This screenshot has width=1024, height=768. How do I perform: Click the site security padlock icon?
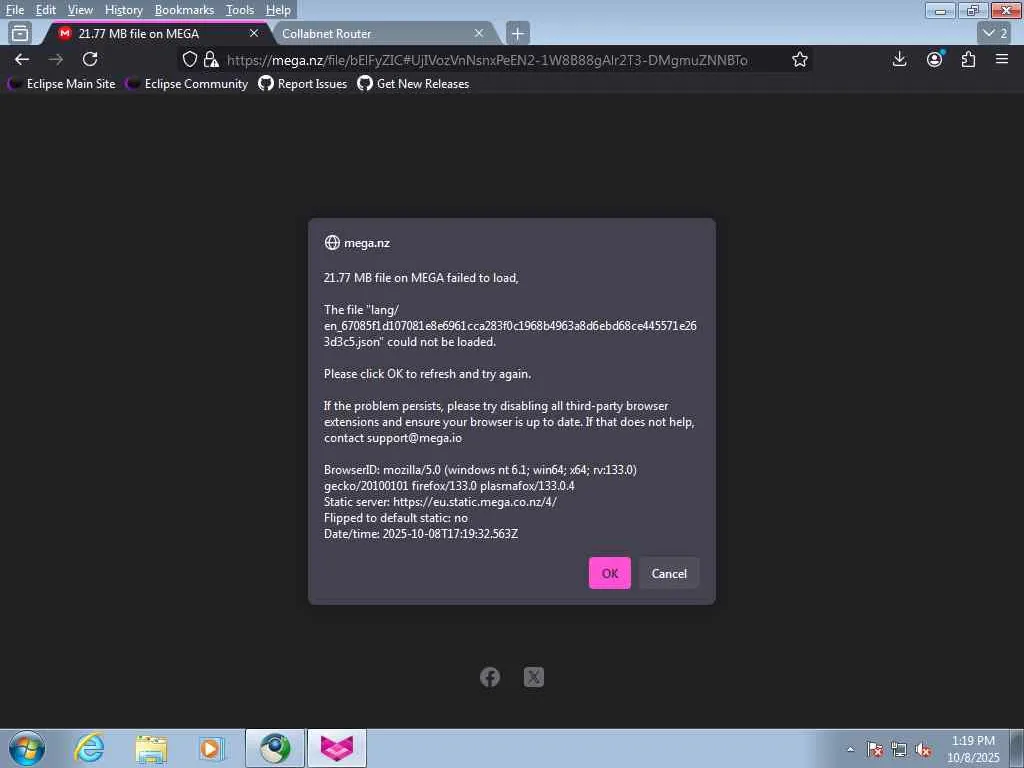coord(210,59)
